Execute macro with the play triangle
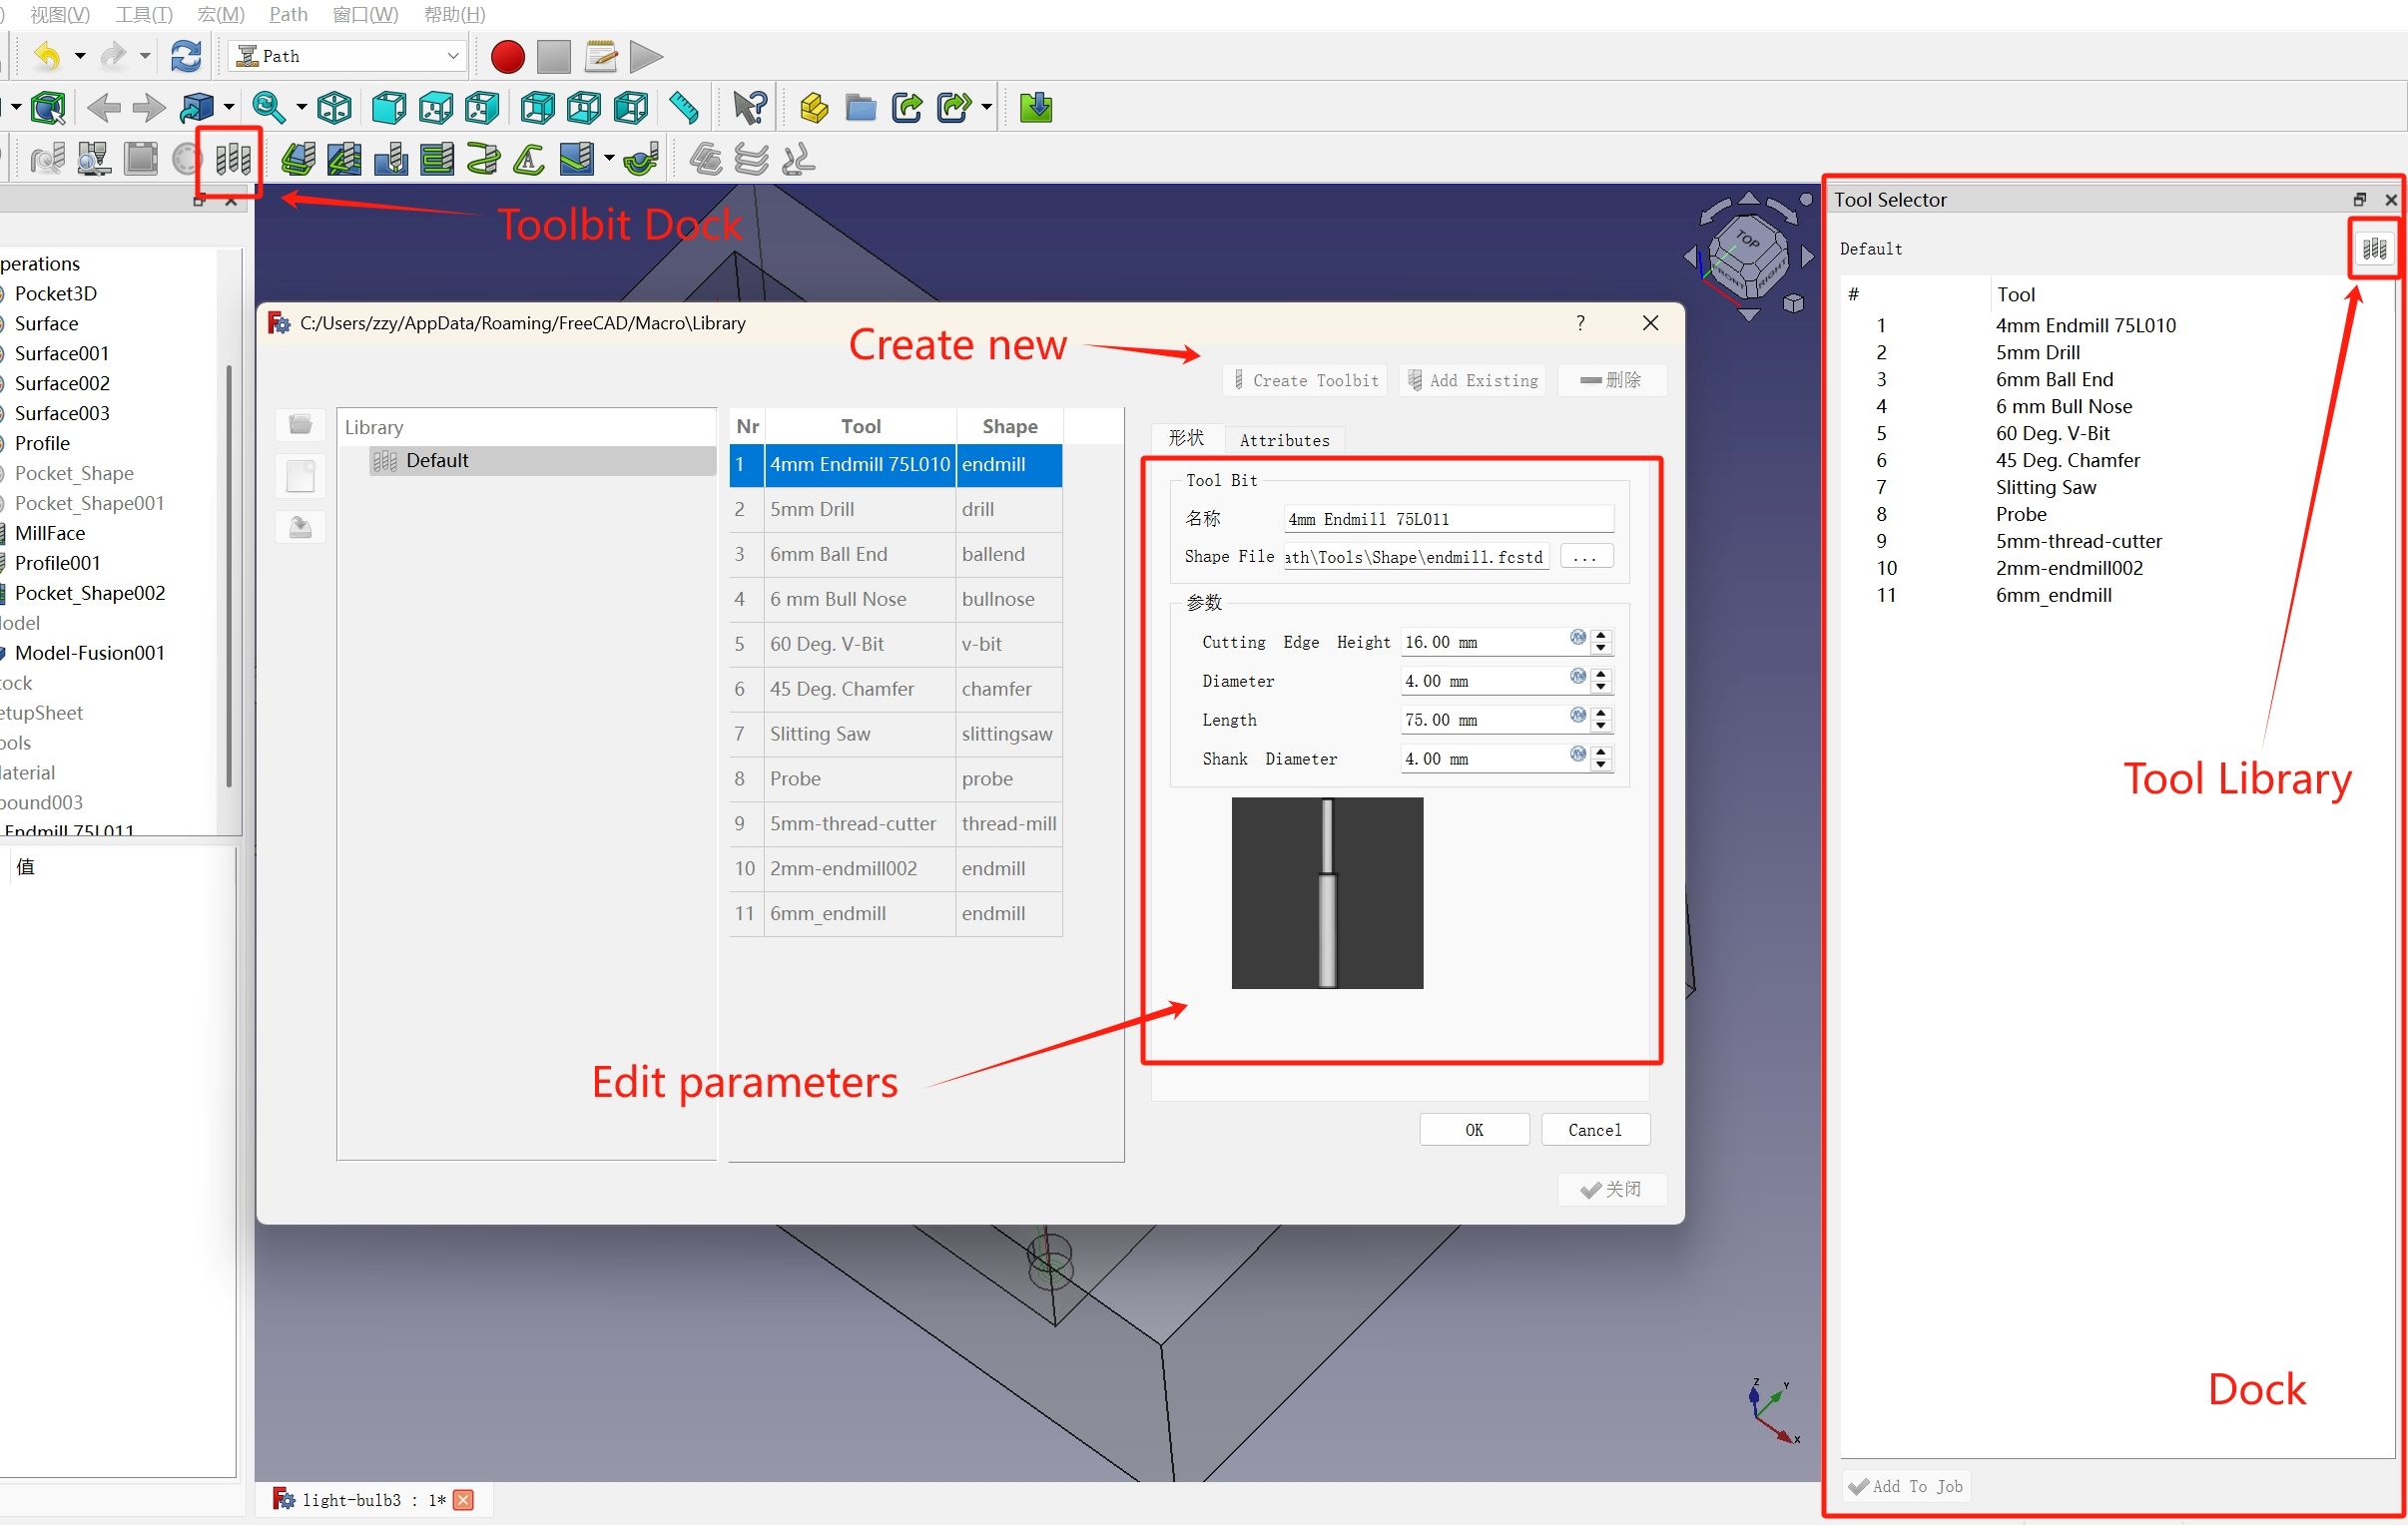 coord(646,57)
